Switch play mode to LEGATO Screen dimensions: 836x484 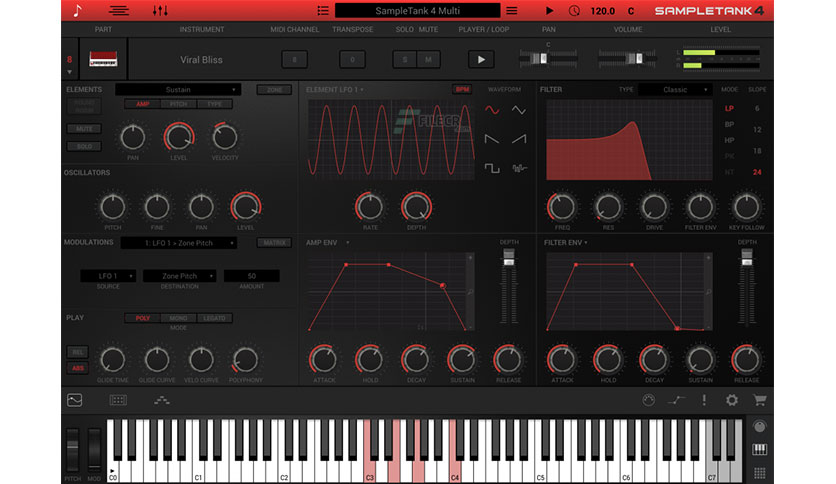click(x=214, y=318)
